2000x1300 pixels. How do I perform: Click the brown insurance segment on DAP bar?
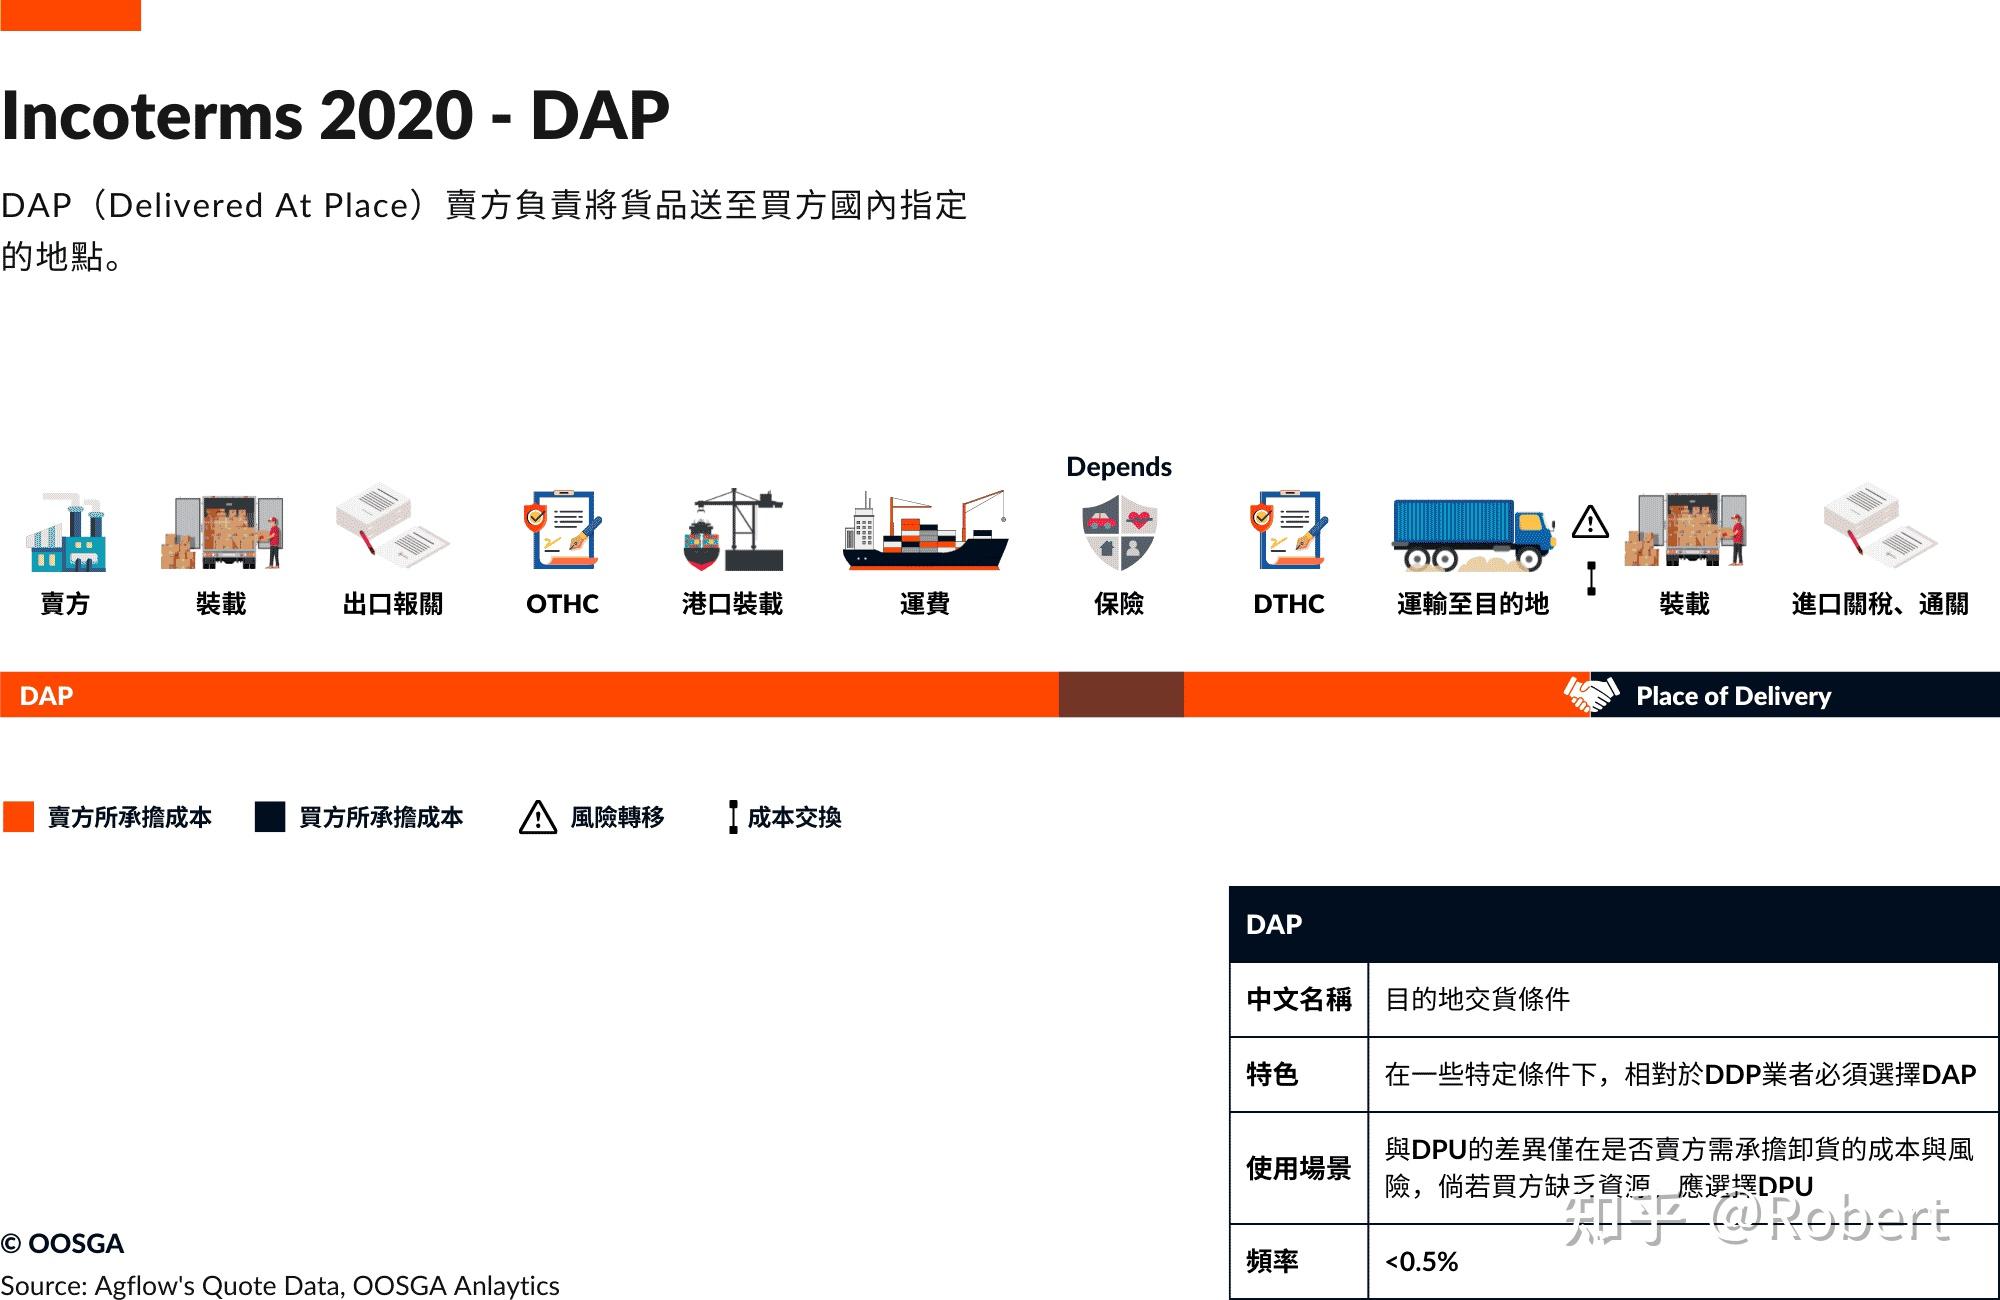(1121, 694)
